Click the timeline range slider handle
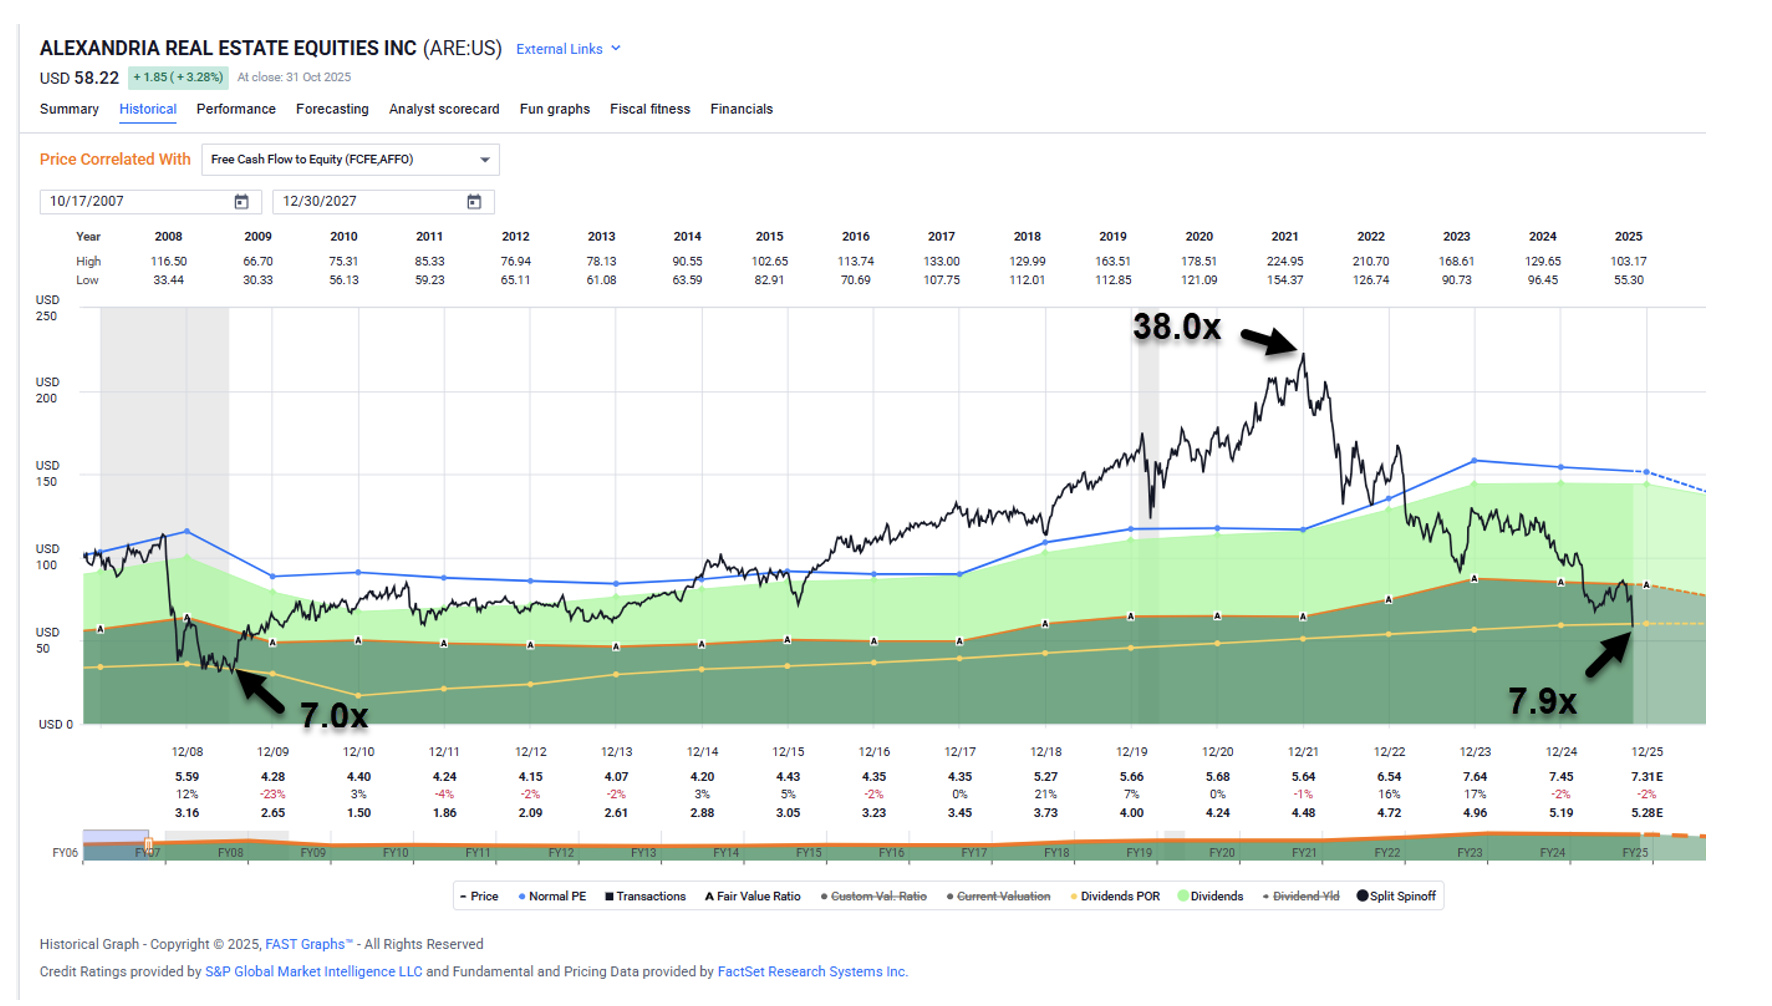The image size is (1772, 1006). [x=148, y=846]
